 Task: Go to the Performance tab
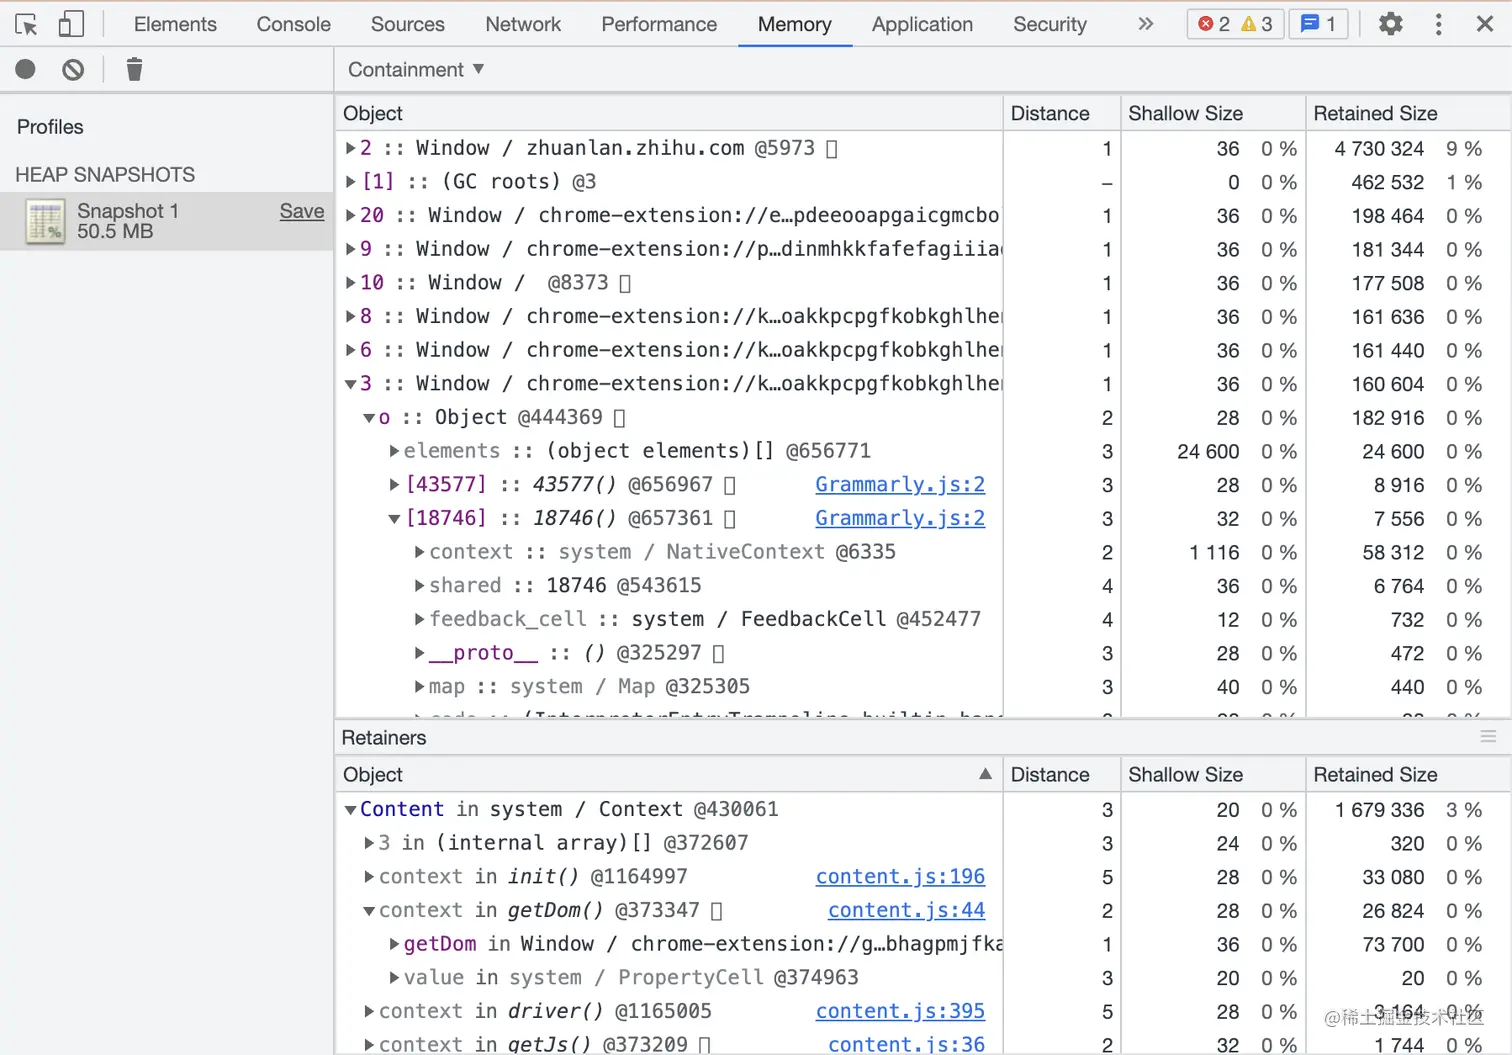point(659,24)
